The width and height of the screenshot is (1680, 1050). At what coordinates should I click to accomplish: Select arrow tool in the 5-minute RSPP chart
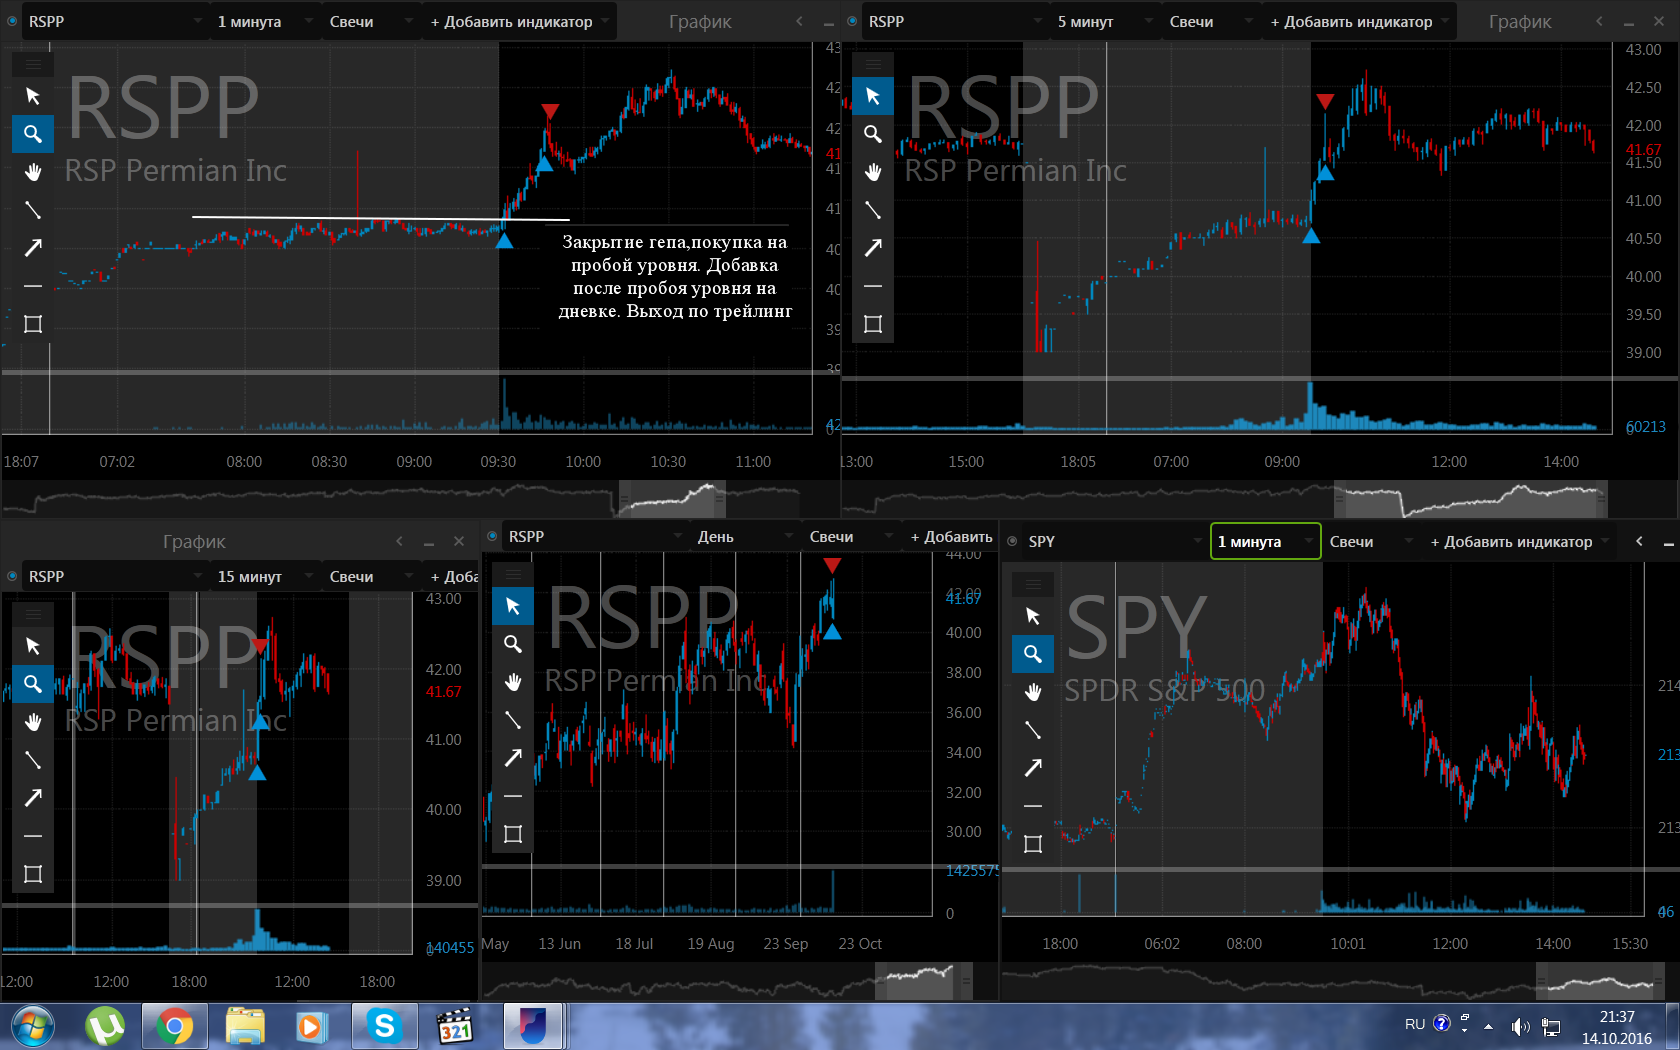click(873, 248)
